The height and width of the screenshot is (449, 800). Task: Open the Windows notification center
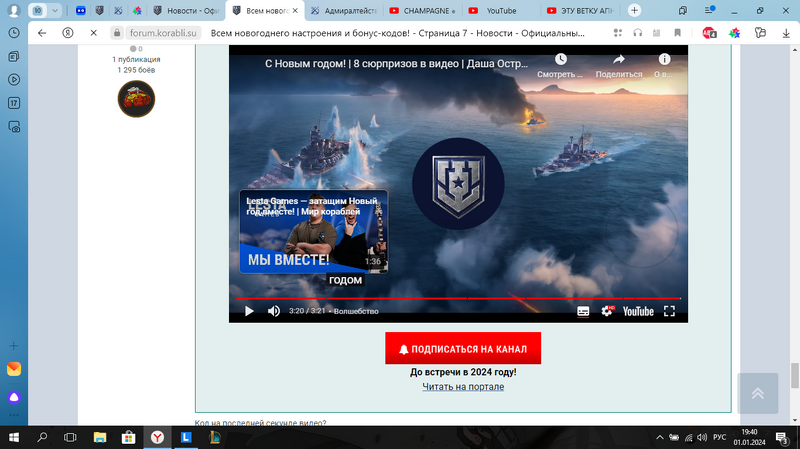pyautogui.click(x=782, y=437)
